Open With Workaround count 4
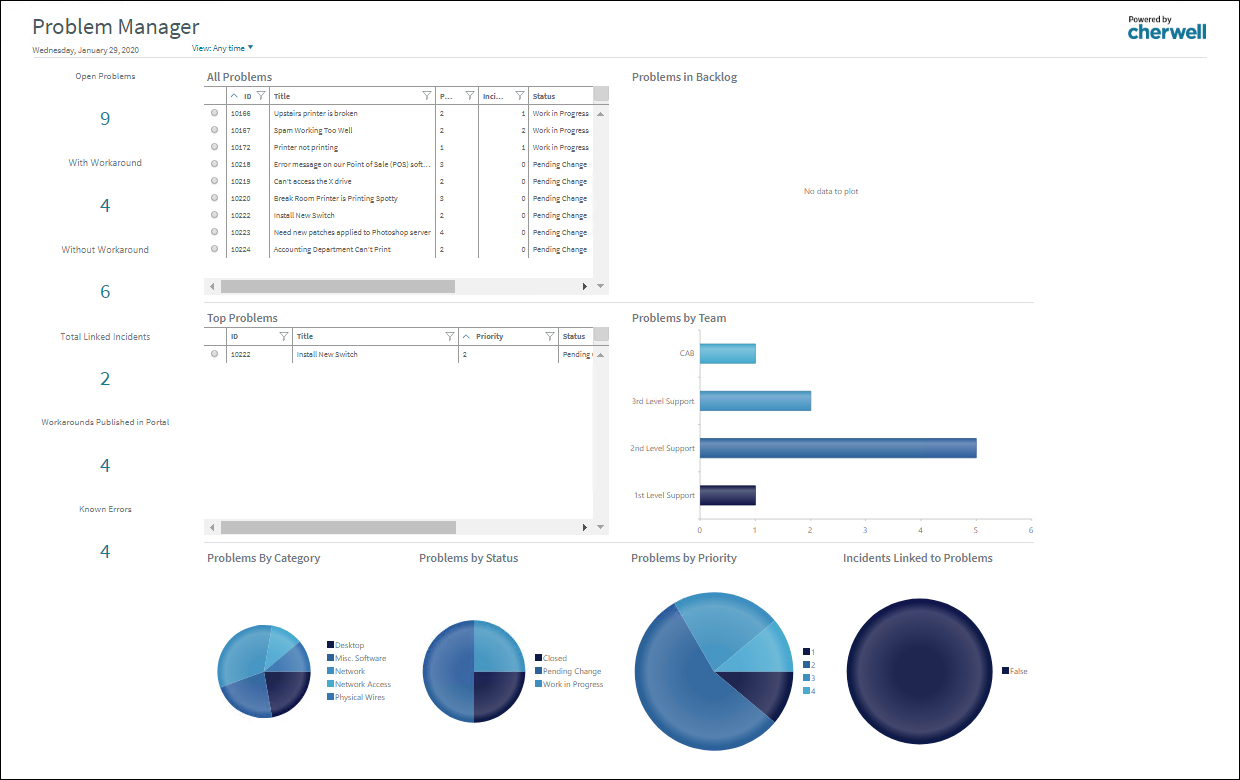Screen dimensions: 1240x780 105,206
